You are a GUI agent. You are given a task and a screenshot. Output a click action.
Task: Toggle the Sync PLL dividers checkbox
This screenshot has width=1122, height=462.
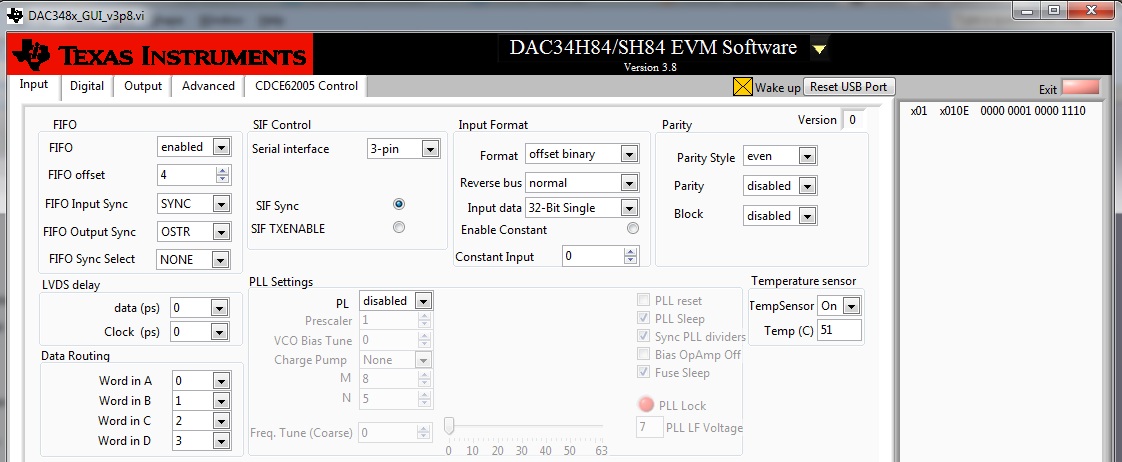pos(643,336)
